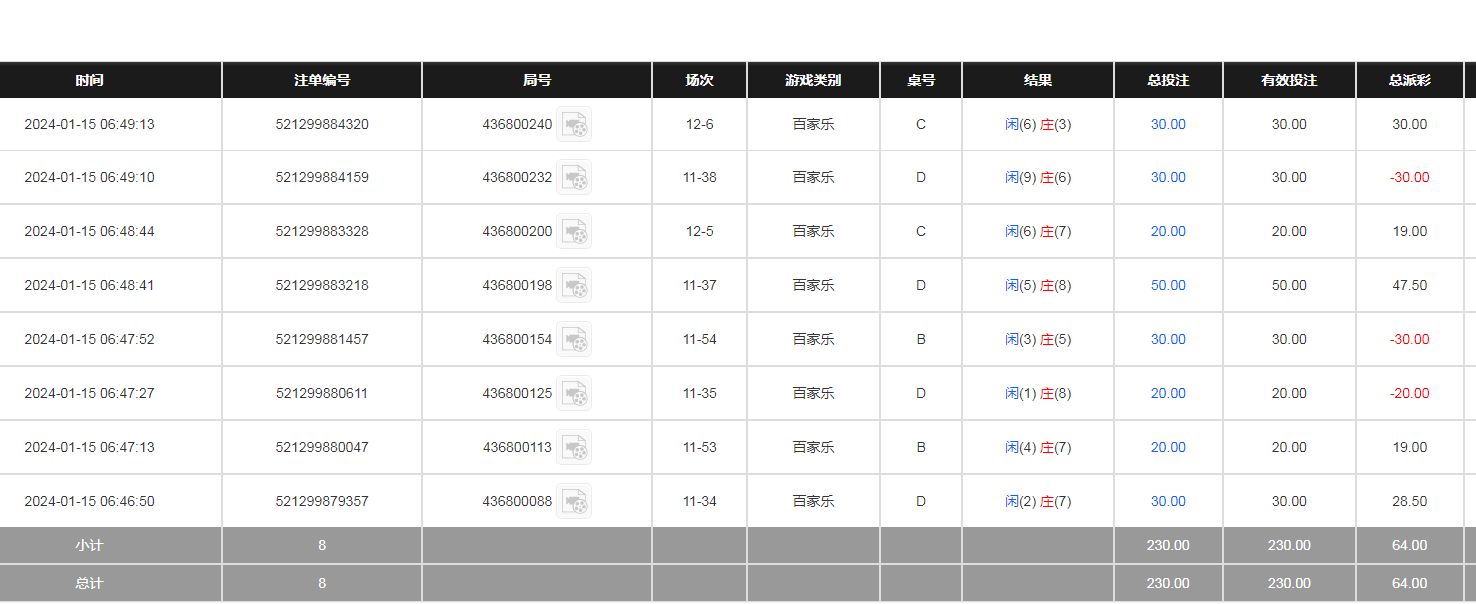
Task: Click replay icon next to 436800154
Action: [x=574, y=340]
